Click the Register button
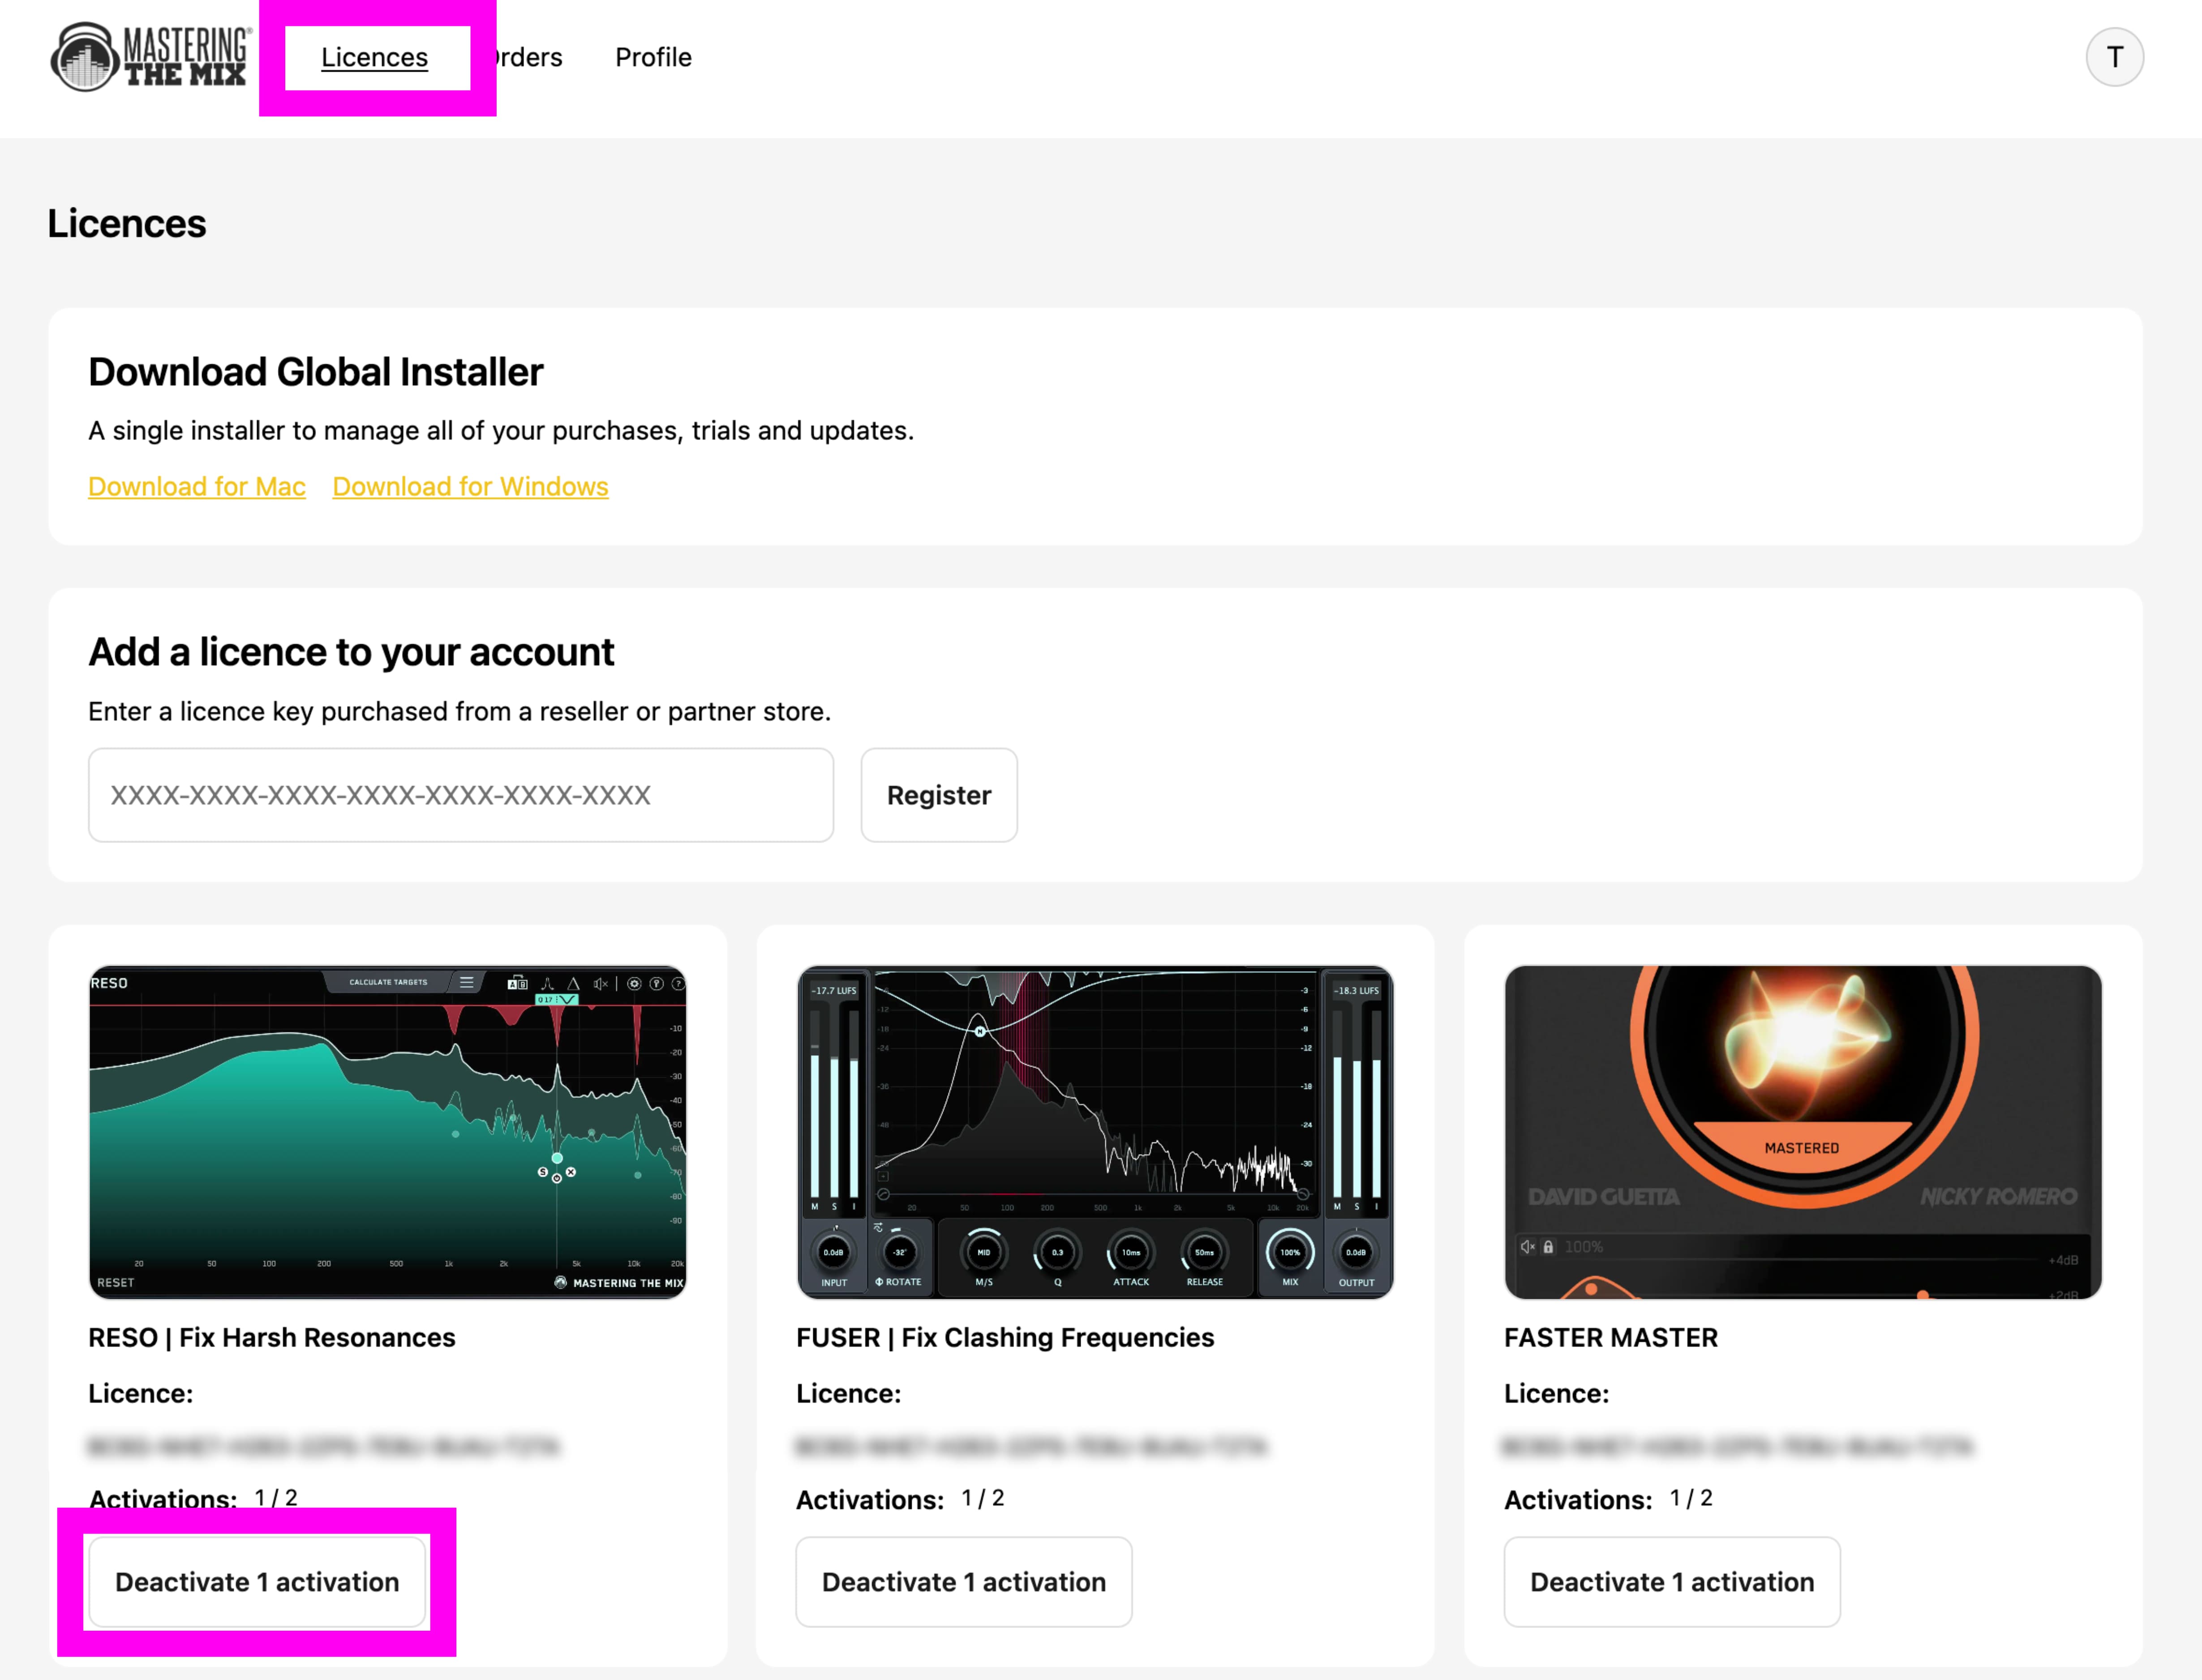2202x1680 pixels. click(x=939, y=795)
